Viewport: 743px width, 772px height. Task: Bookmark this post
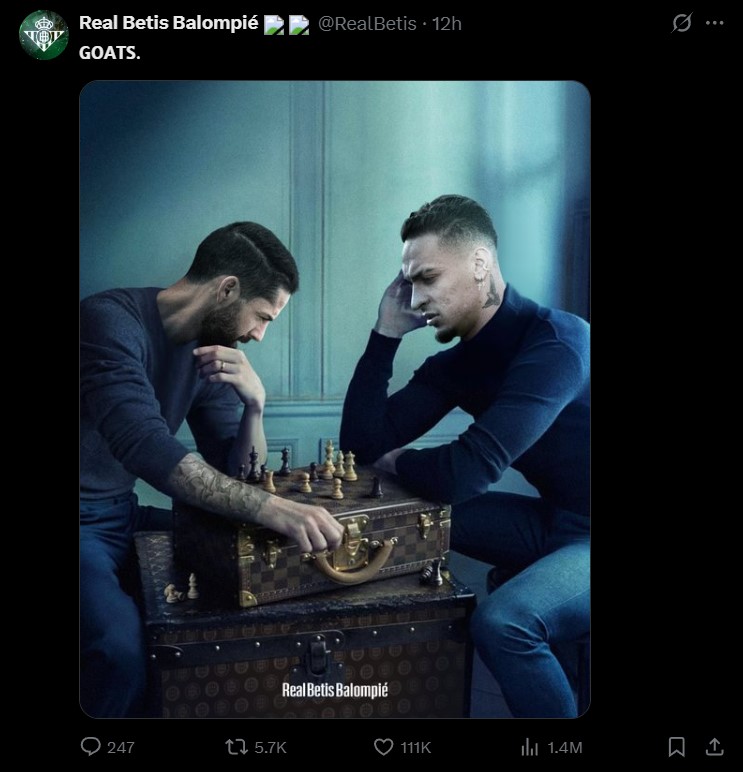[x=676, y=747]
